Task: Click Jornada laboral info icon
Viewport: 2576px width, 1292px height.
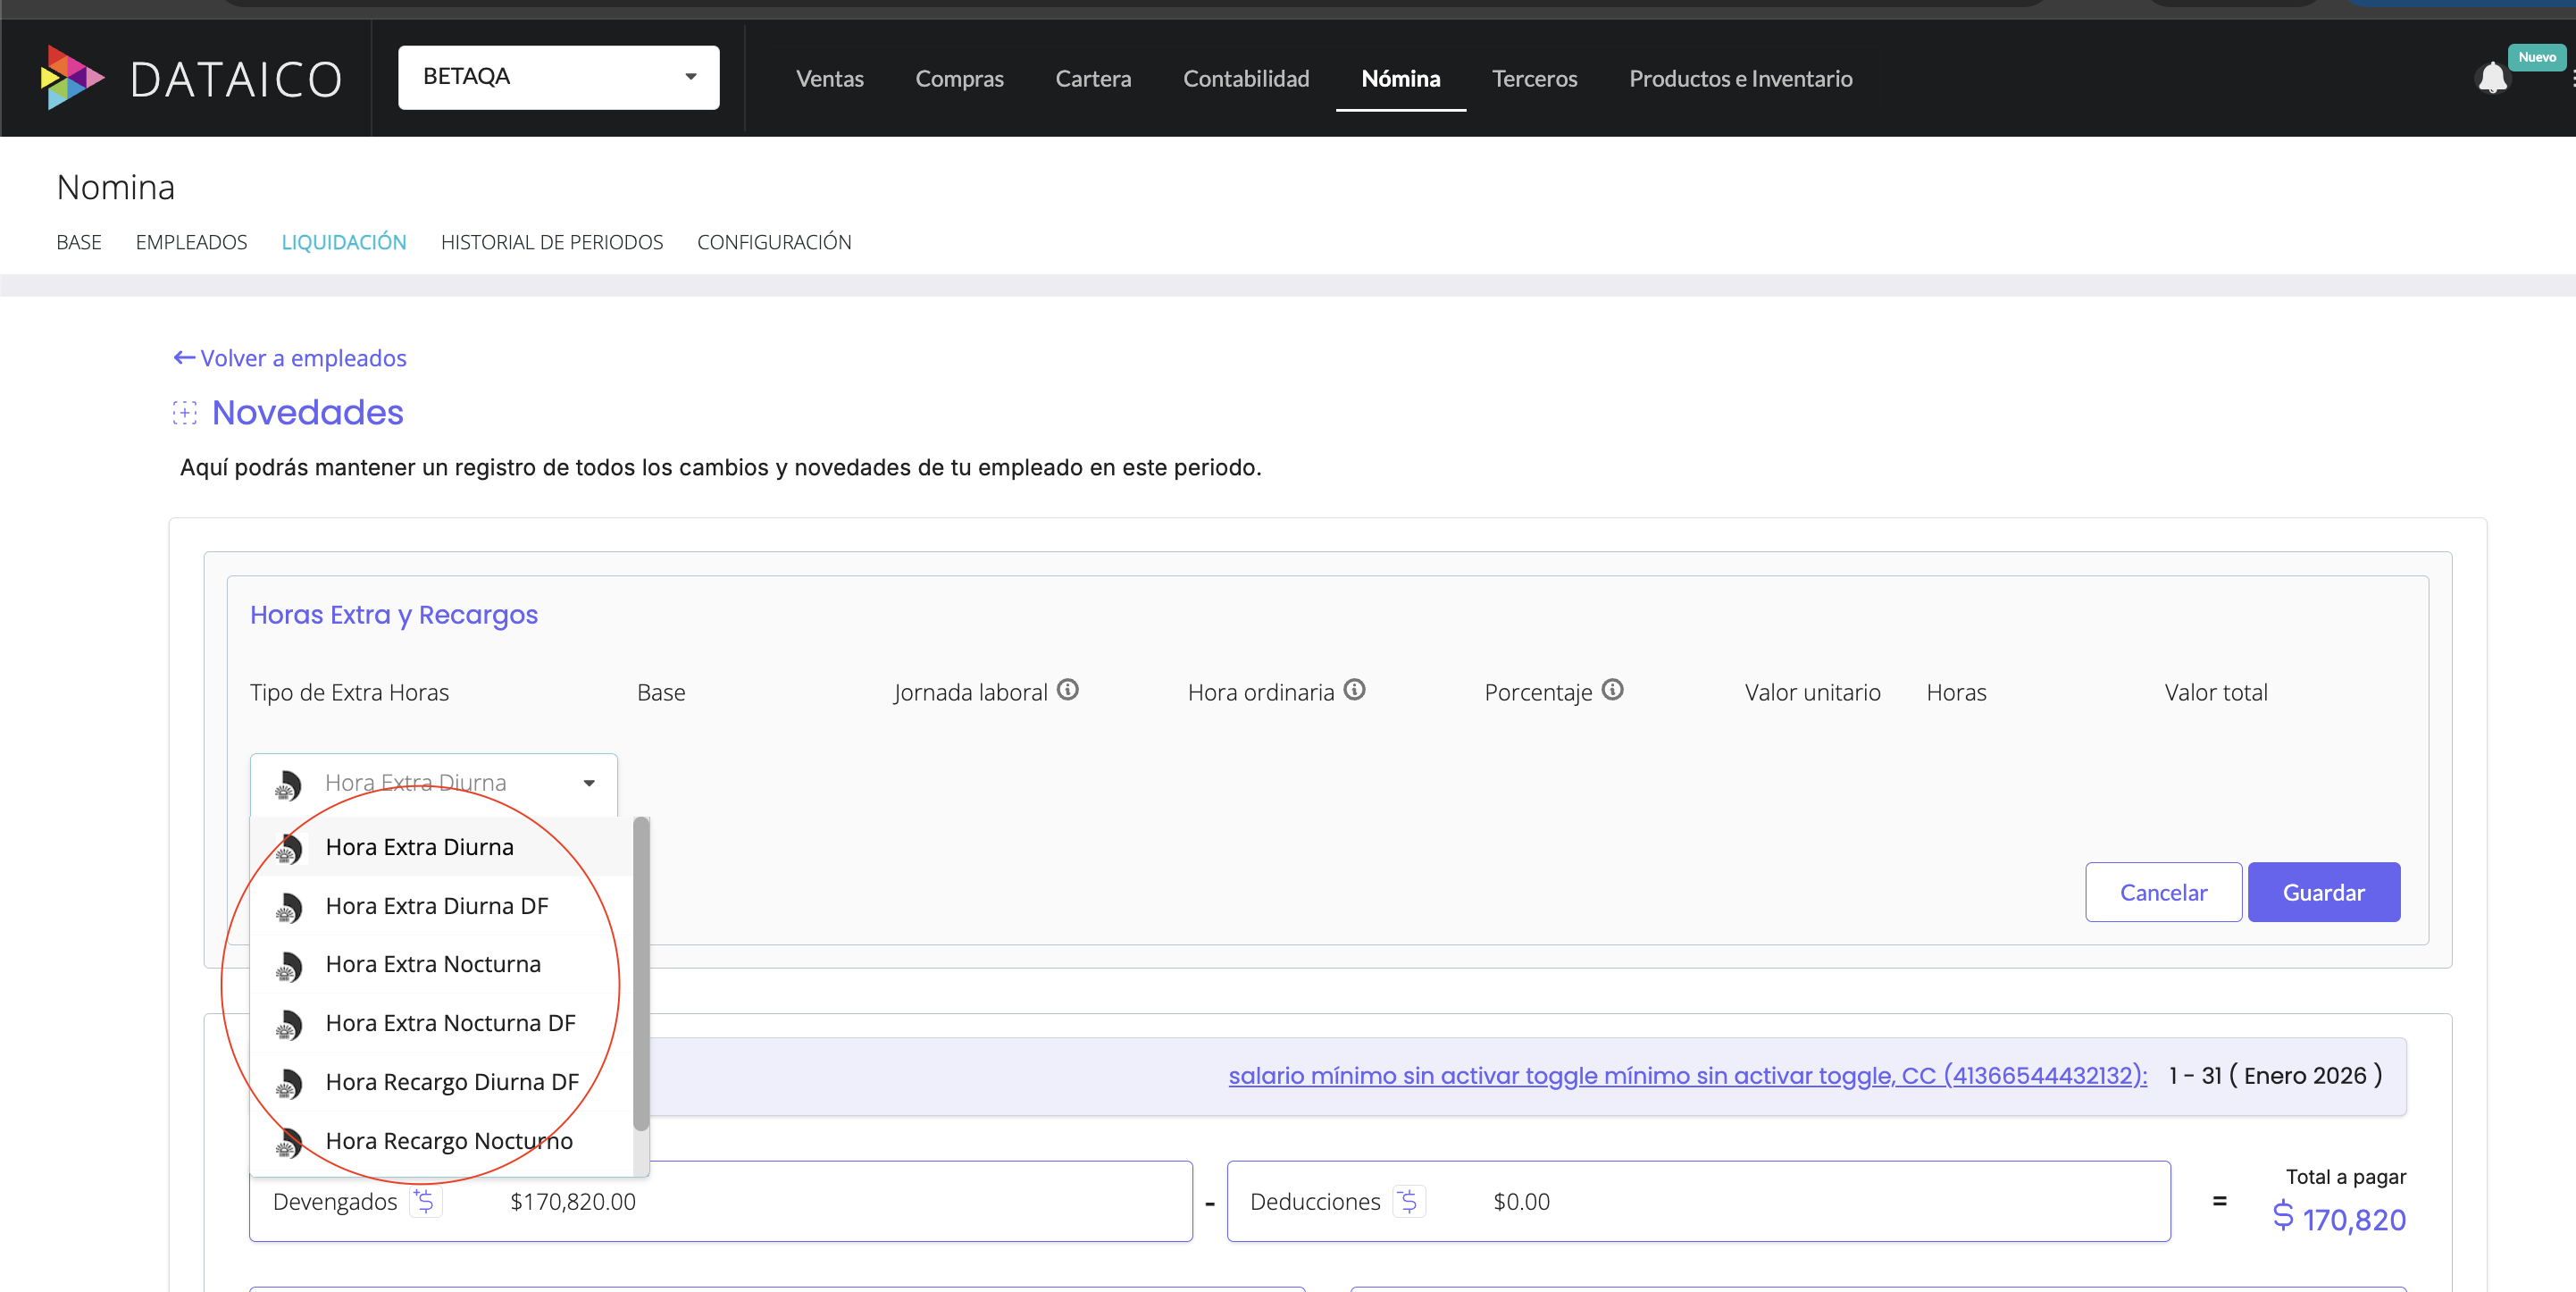Action: click(1068, 690)
